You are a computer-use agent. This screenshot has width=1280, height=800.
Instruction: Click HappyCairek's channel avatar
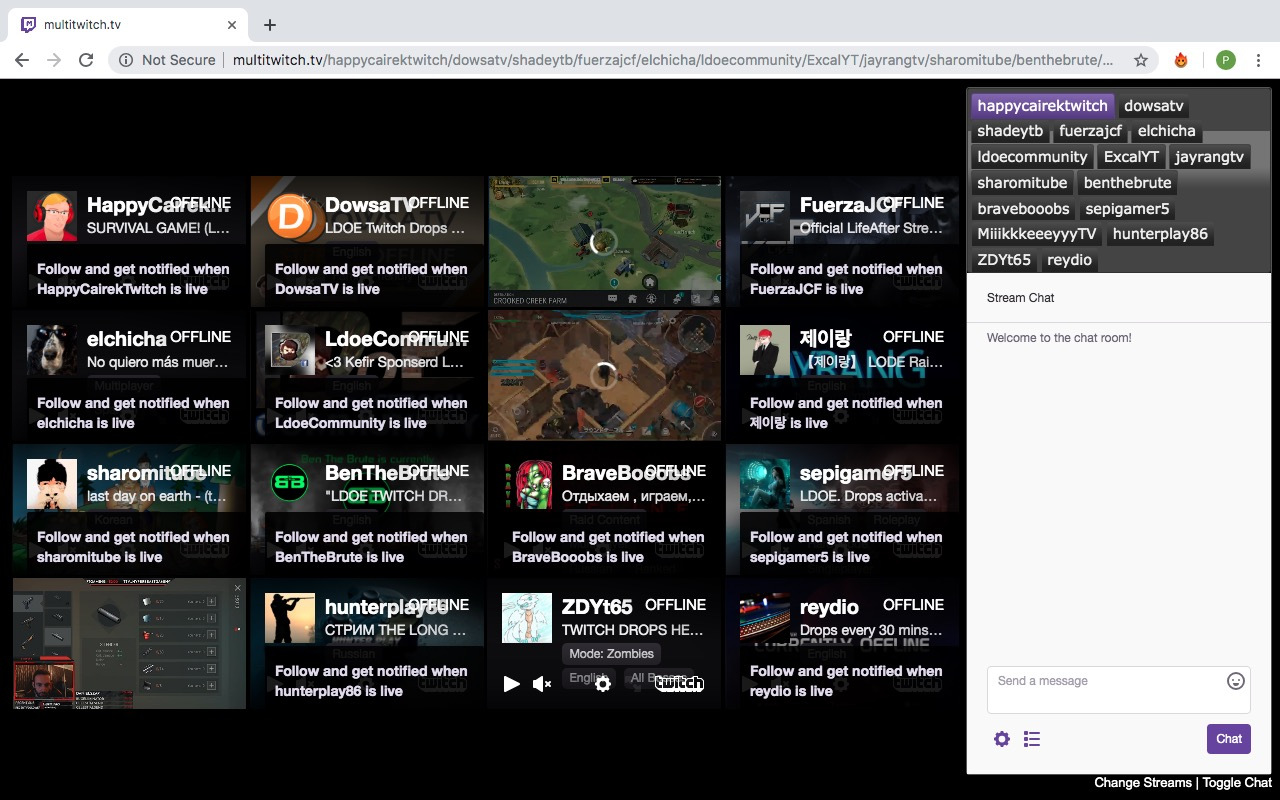[x=52, y=216]
